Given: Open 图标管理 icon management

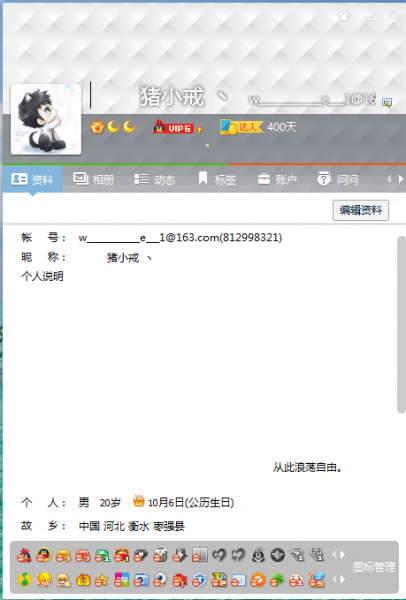Looking at the screenshot, I should click(x=373, y=567).
